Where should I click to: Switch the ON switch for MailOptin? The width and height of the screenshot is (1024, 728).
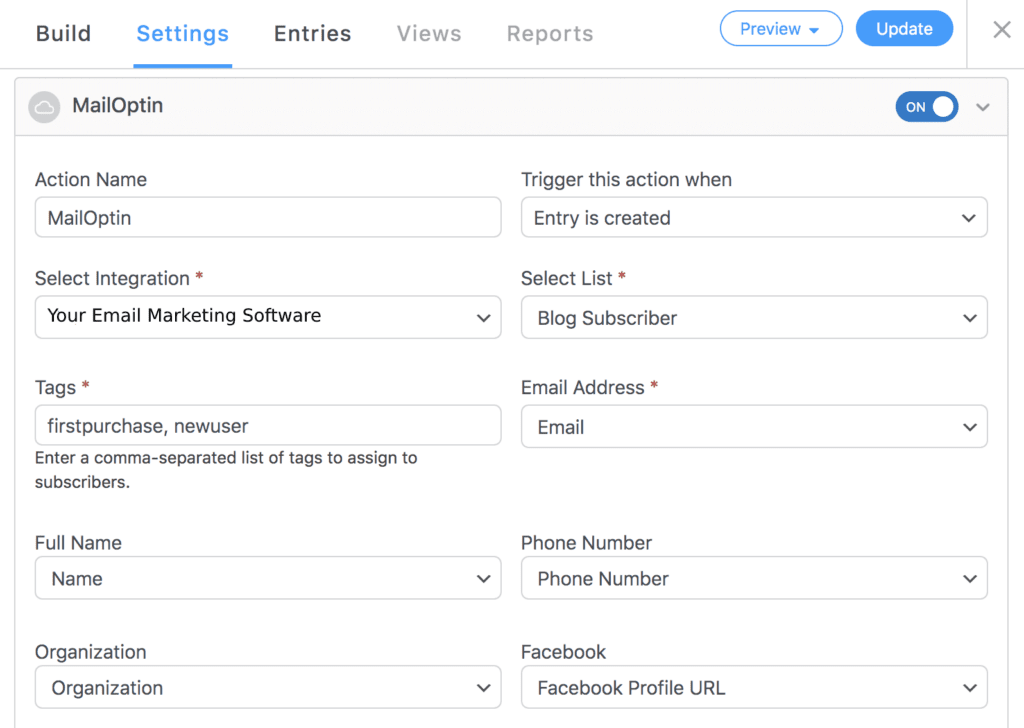(x=926, y=107)
